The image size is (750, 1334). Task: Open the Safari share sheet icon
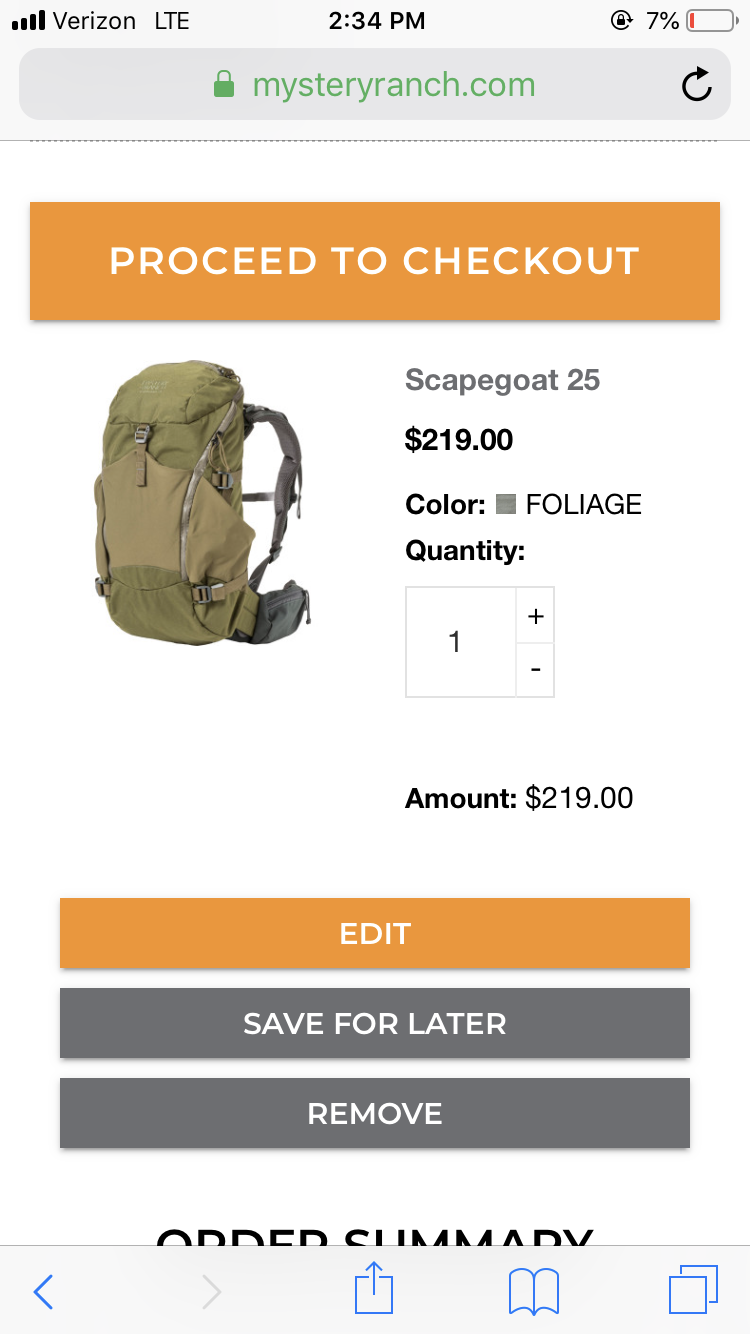pyautogui.click(x=374, y=1288)
